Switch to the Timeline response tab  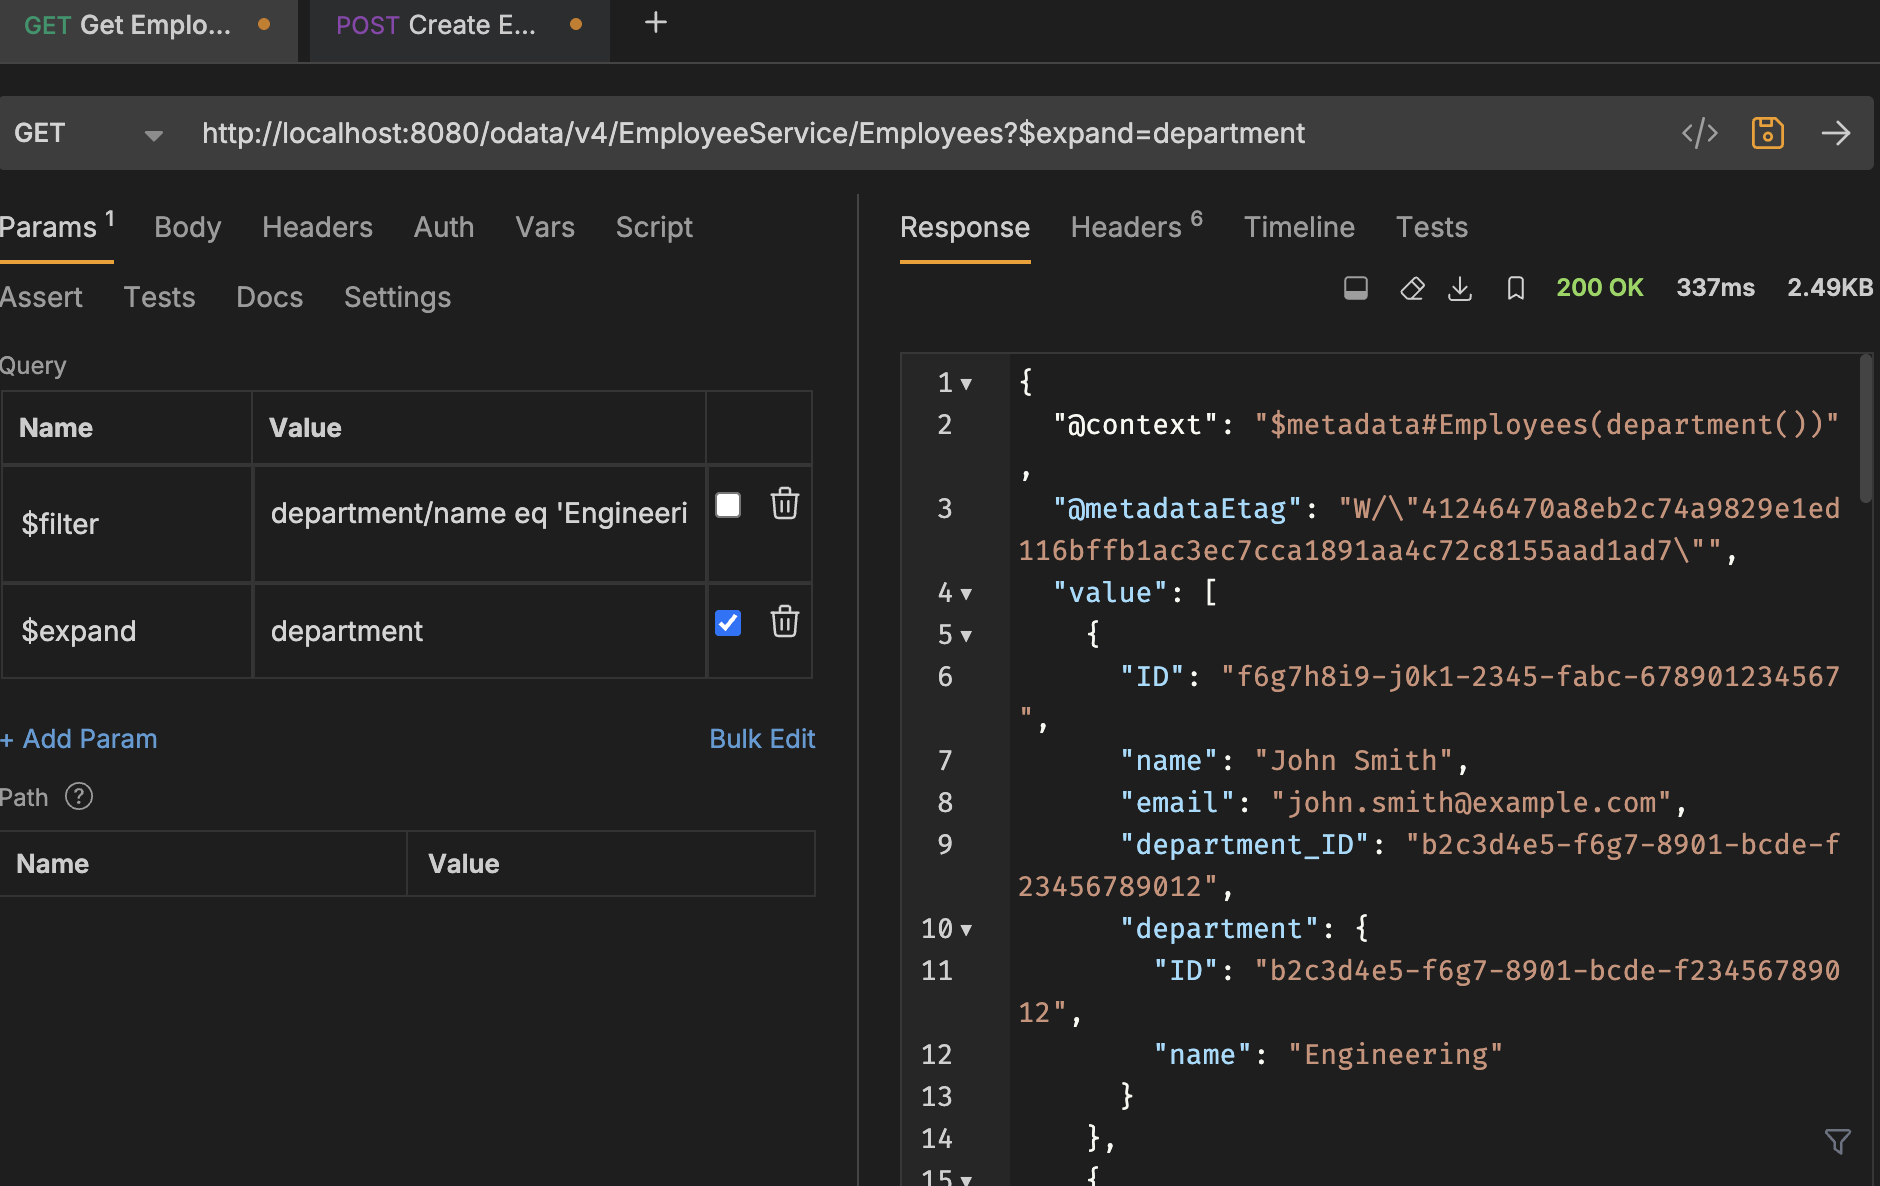pos(1299,227)
